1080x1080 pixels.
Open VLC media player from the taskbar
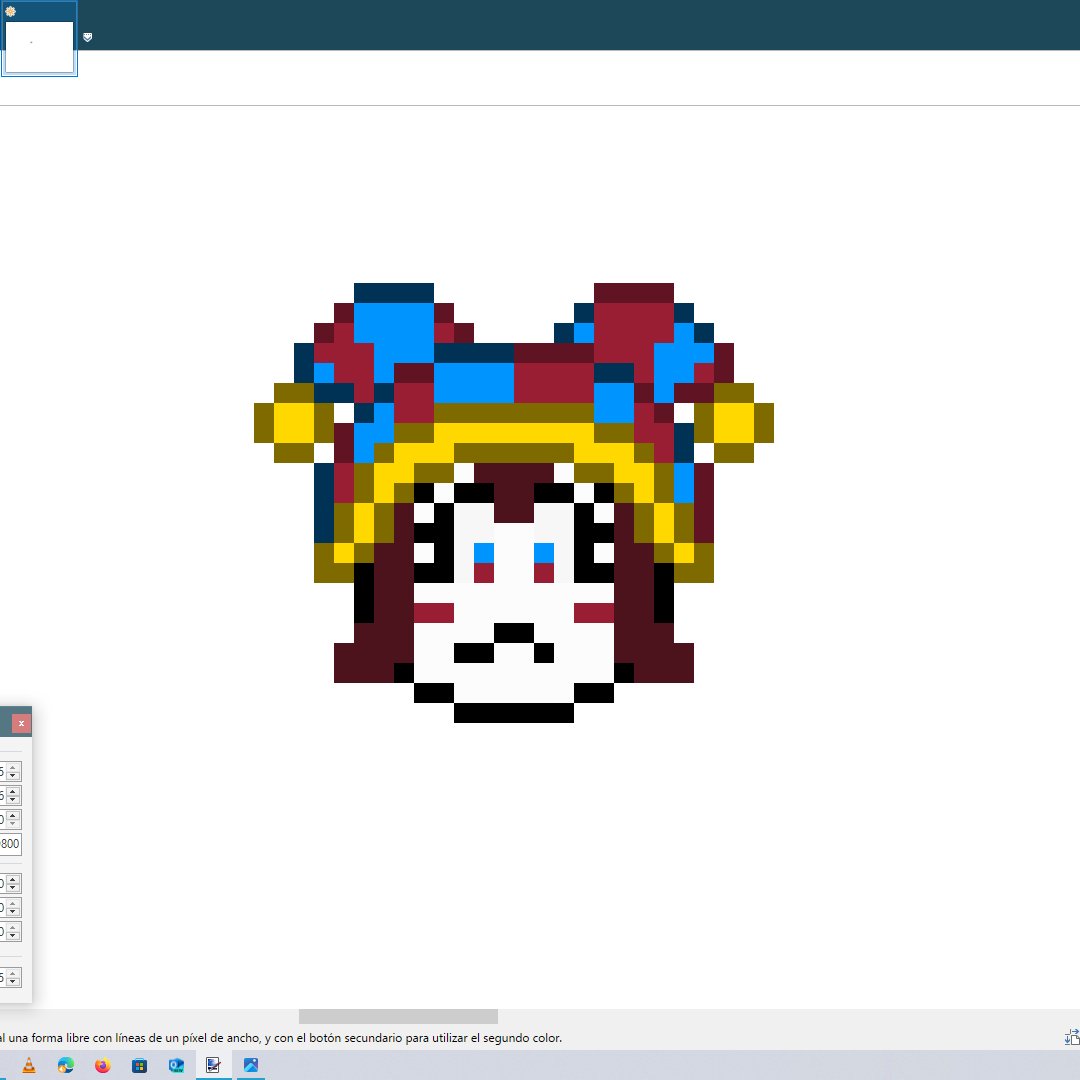[x=28, y=1066]
